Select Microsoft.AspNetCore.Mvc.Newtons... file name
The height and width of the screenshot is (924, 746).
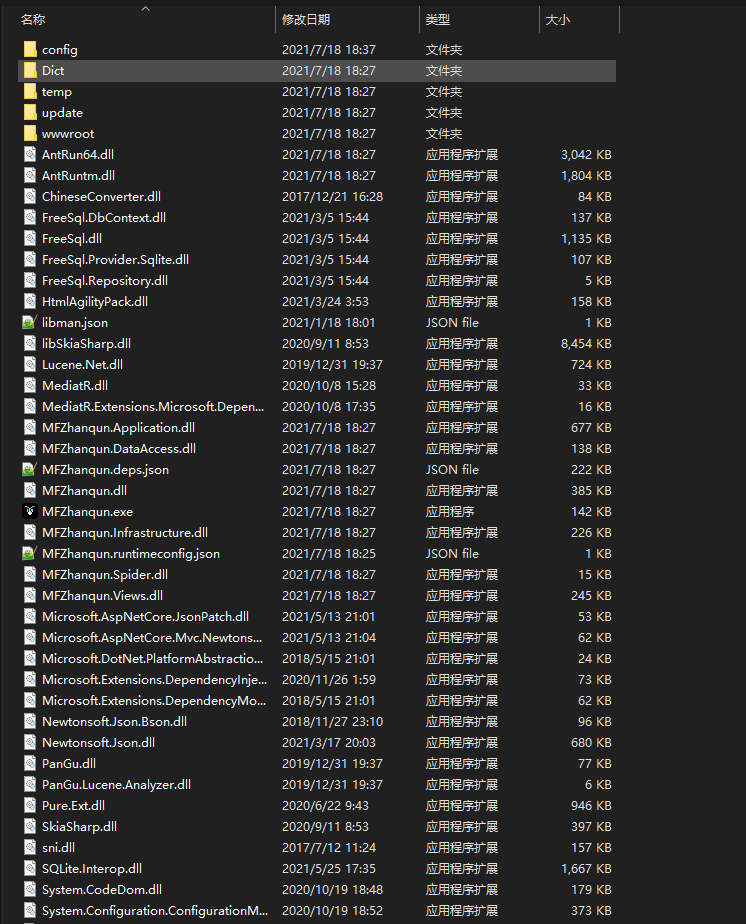tap(152, 638)
